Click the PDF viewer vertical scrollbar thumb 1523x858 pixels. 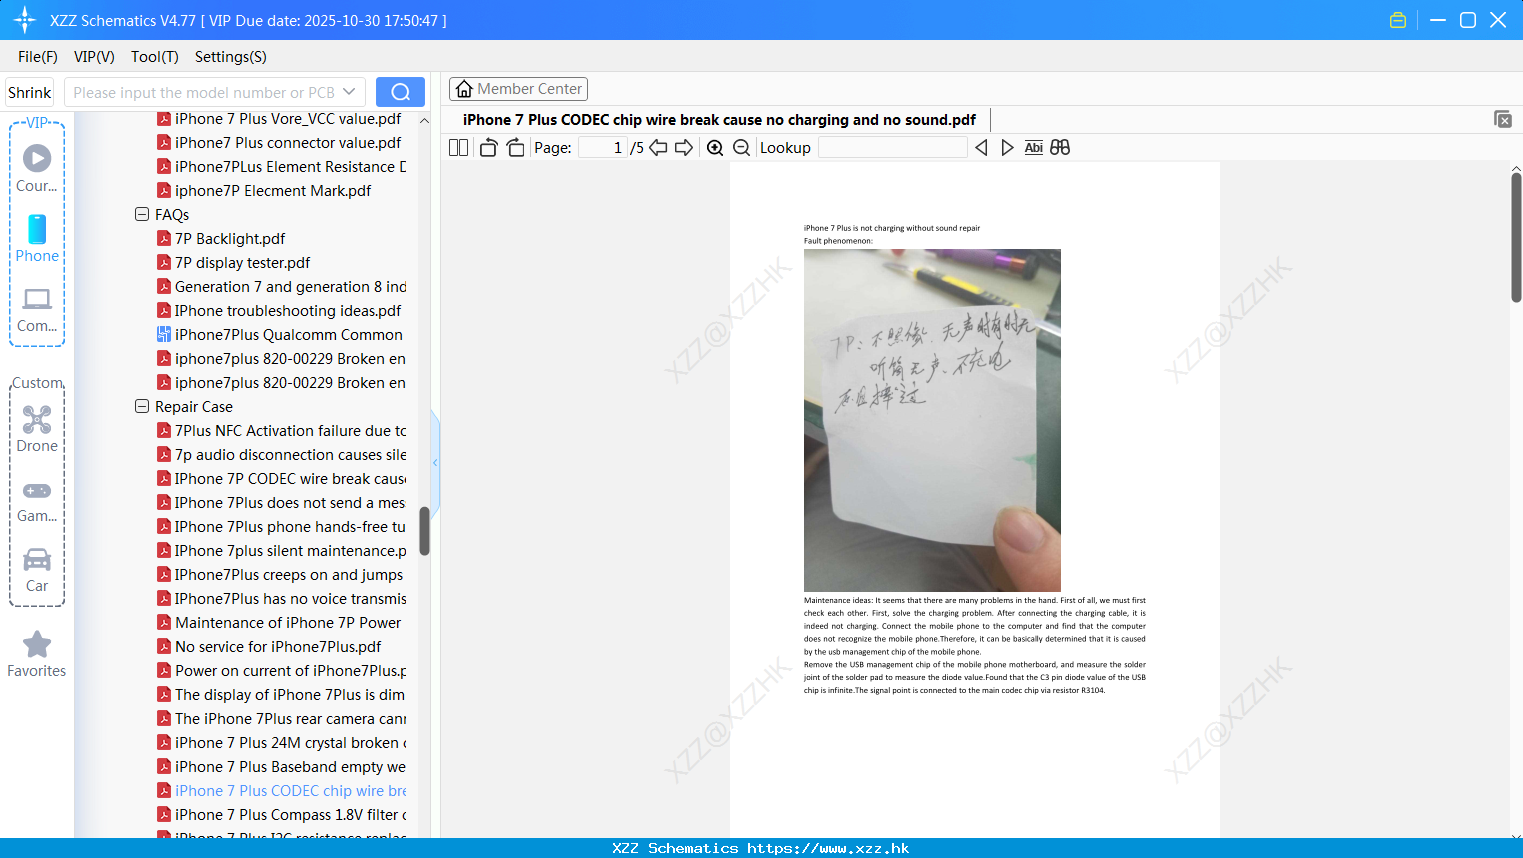(1516, 237)
